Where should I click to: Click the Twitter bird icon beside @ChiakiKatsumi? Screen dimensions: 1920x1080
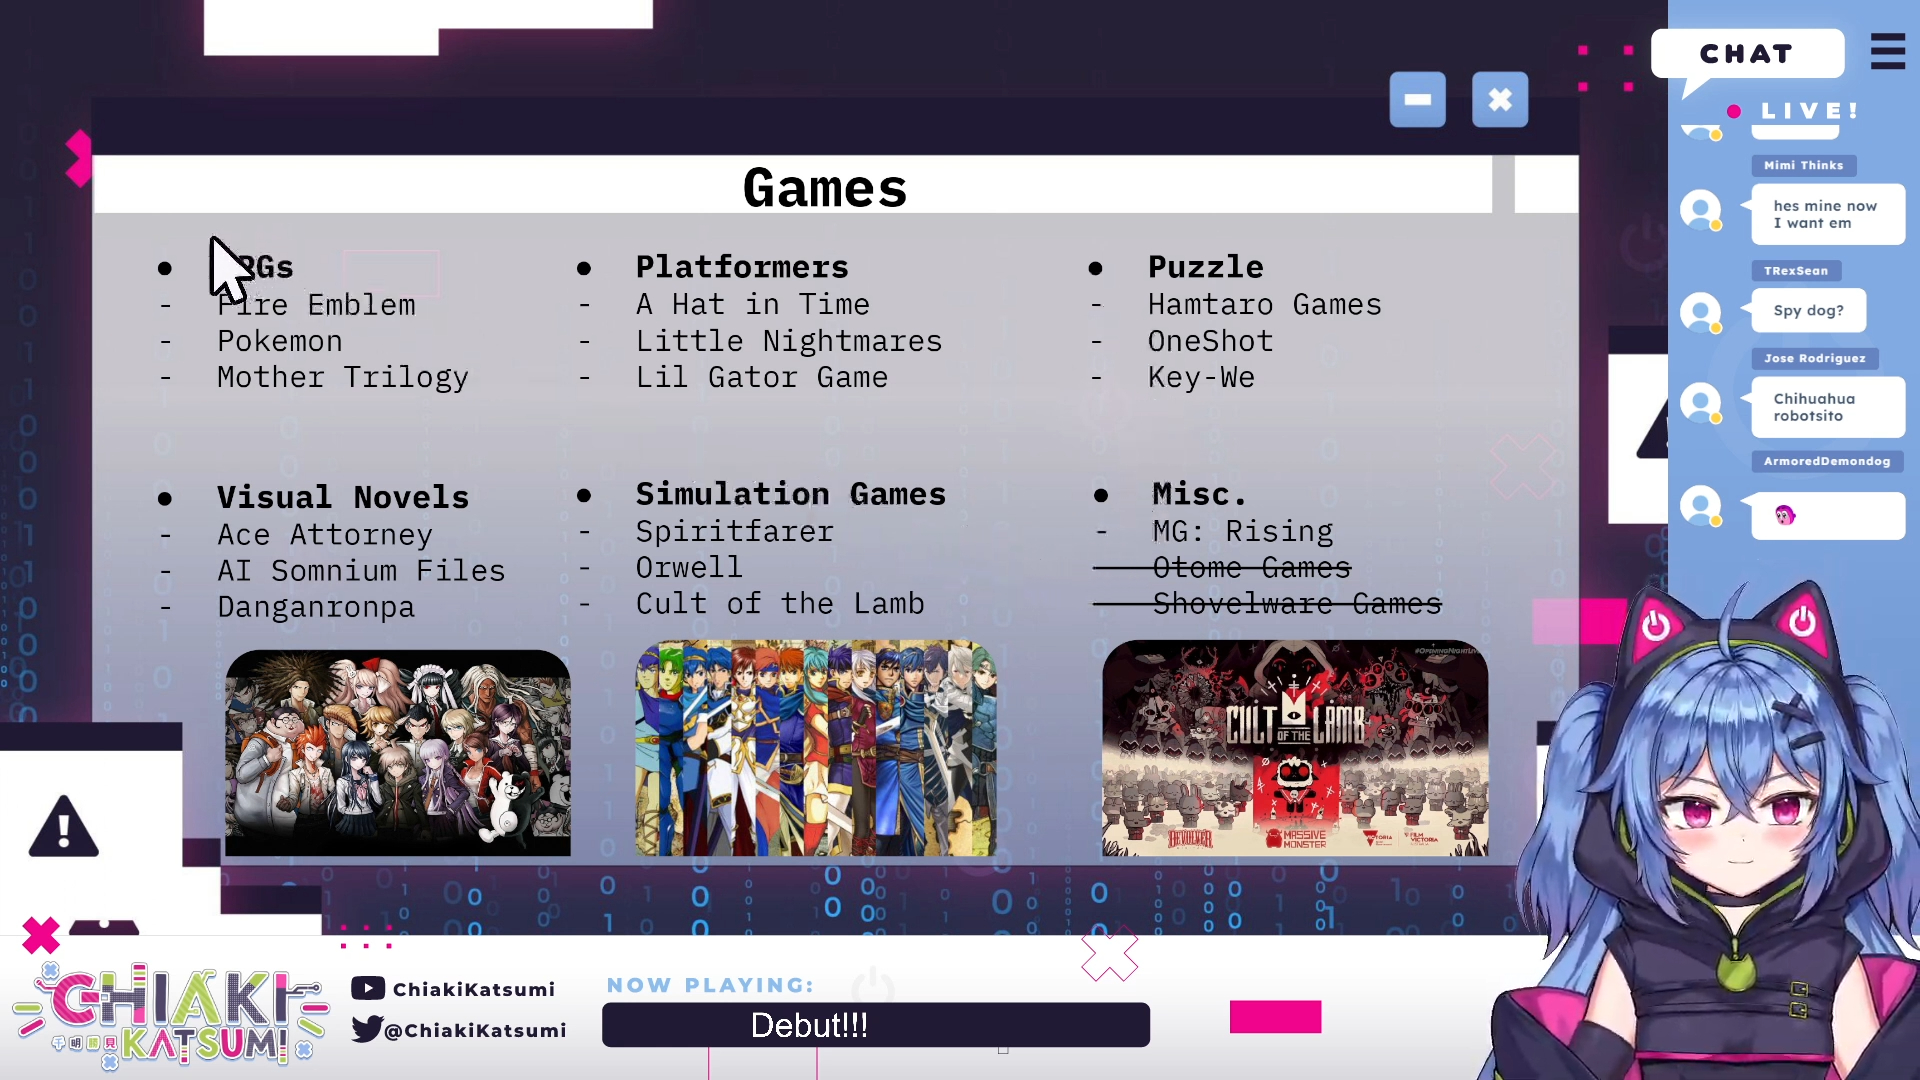(366, 1029)
